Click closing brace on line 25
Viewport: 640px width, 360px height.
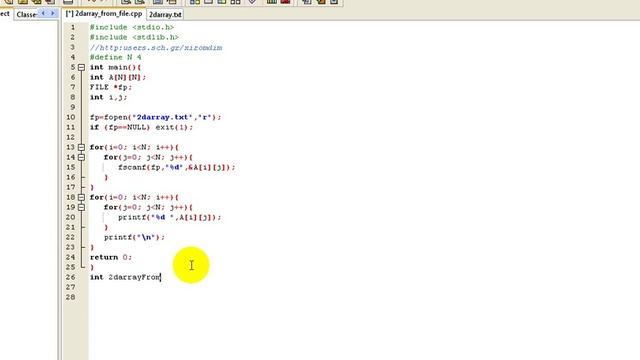pos(92,267)
